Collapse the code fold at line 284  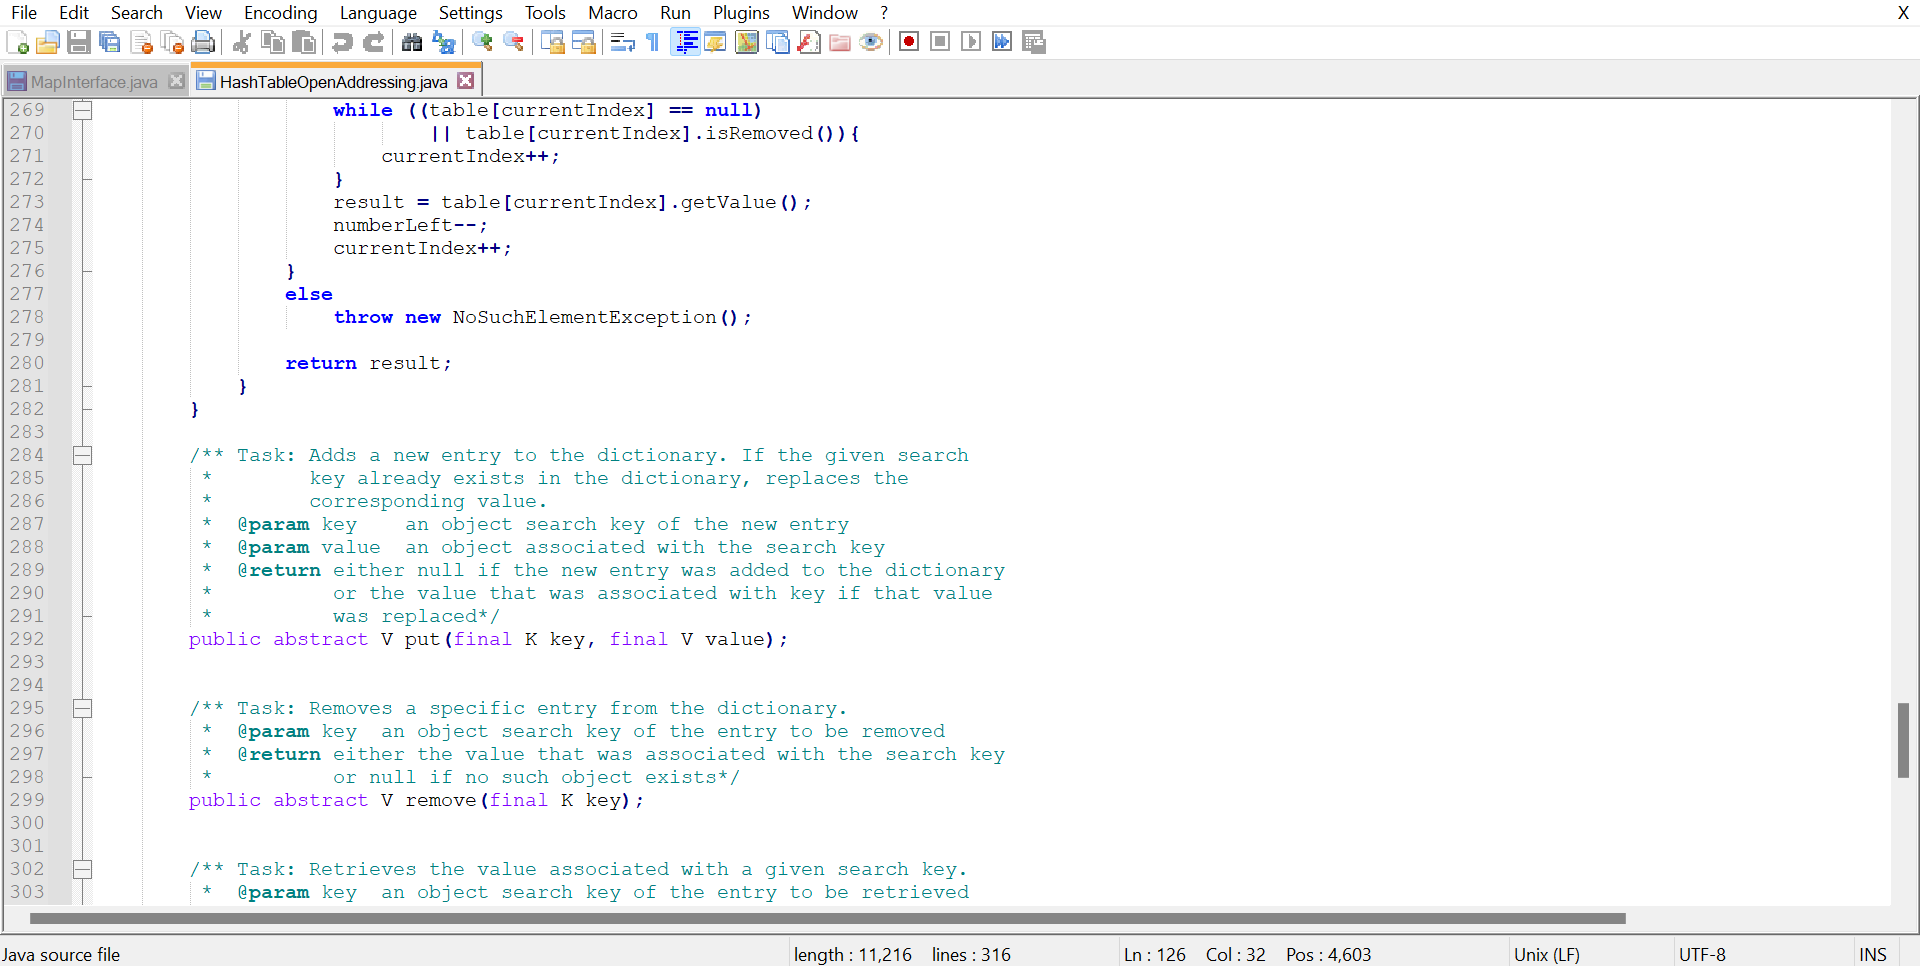pyautogui.click(x=83, y=455)
